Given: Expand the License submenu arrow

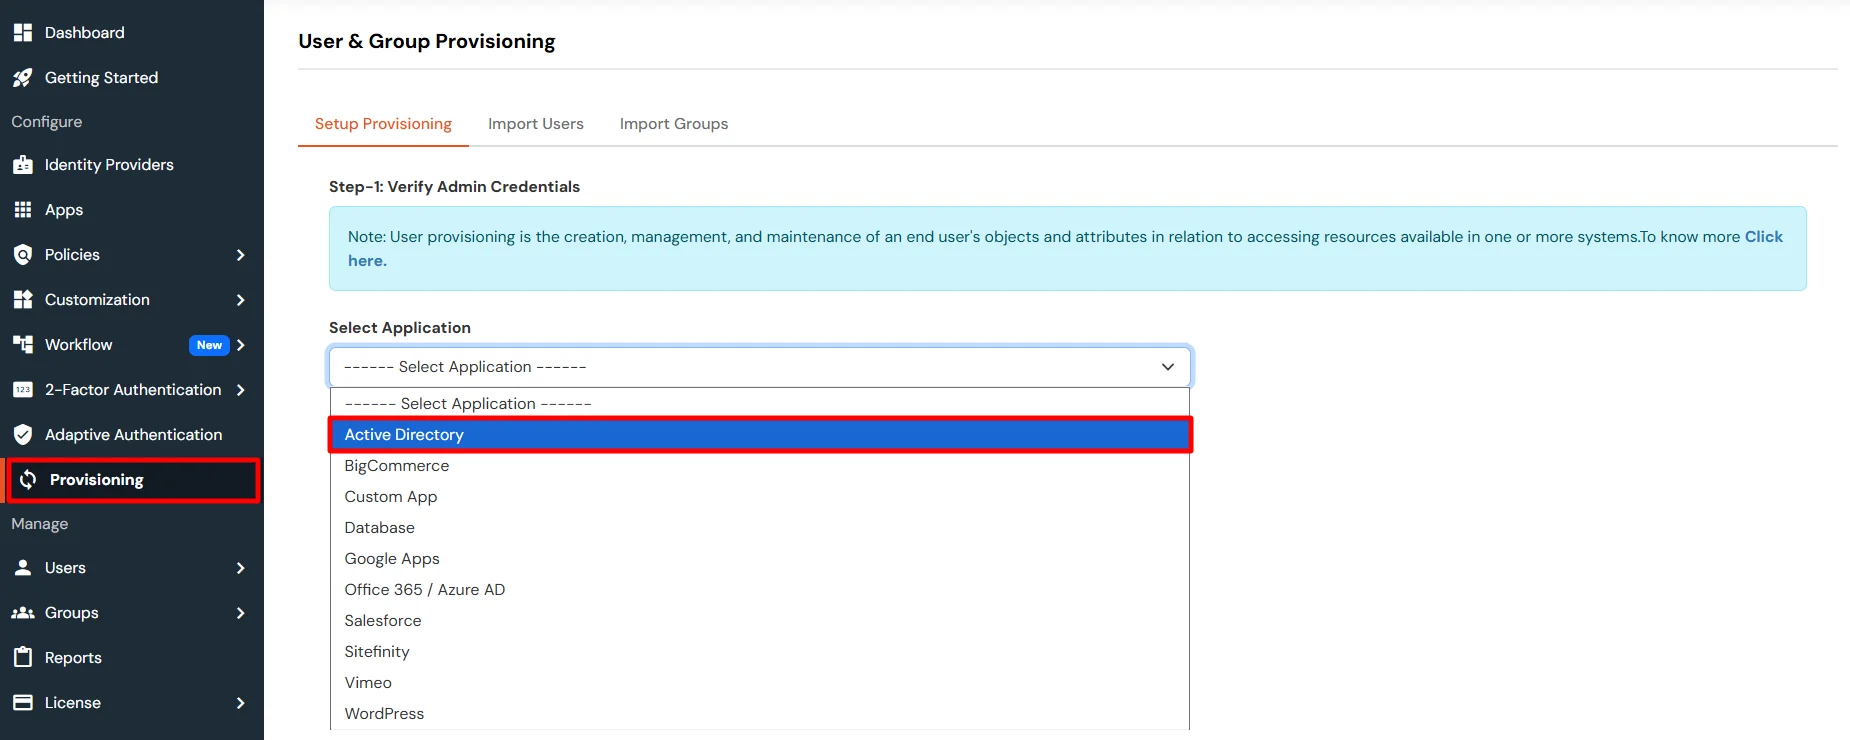Looking at the screenshot, I should [x=240, y=703].
